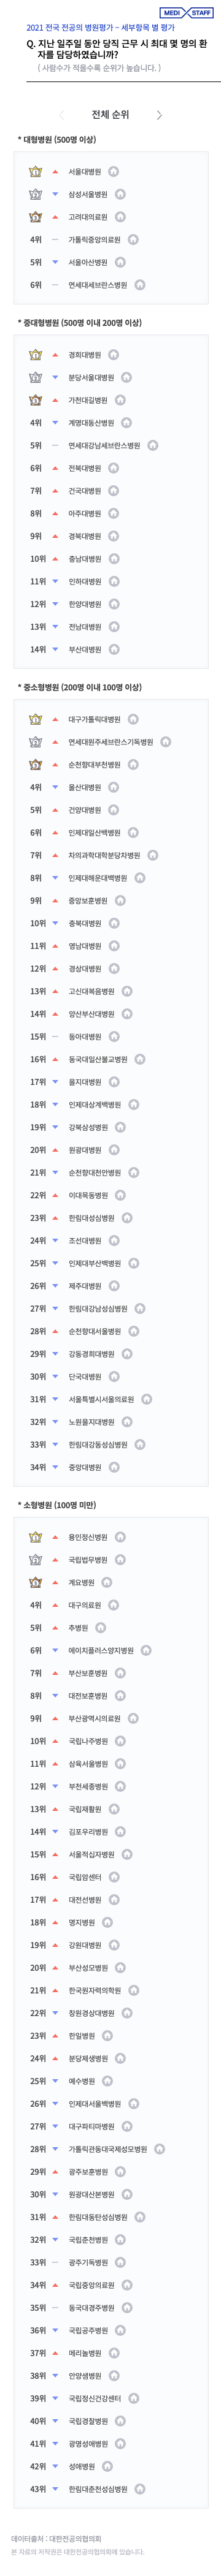Open home icon next to 분당서울대병원

(127, 378)
